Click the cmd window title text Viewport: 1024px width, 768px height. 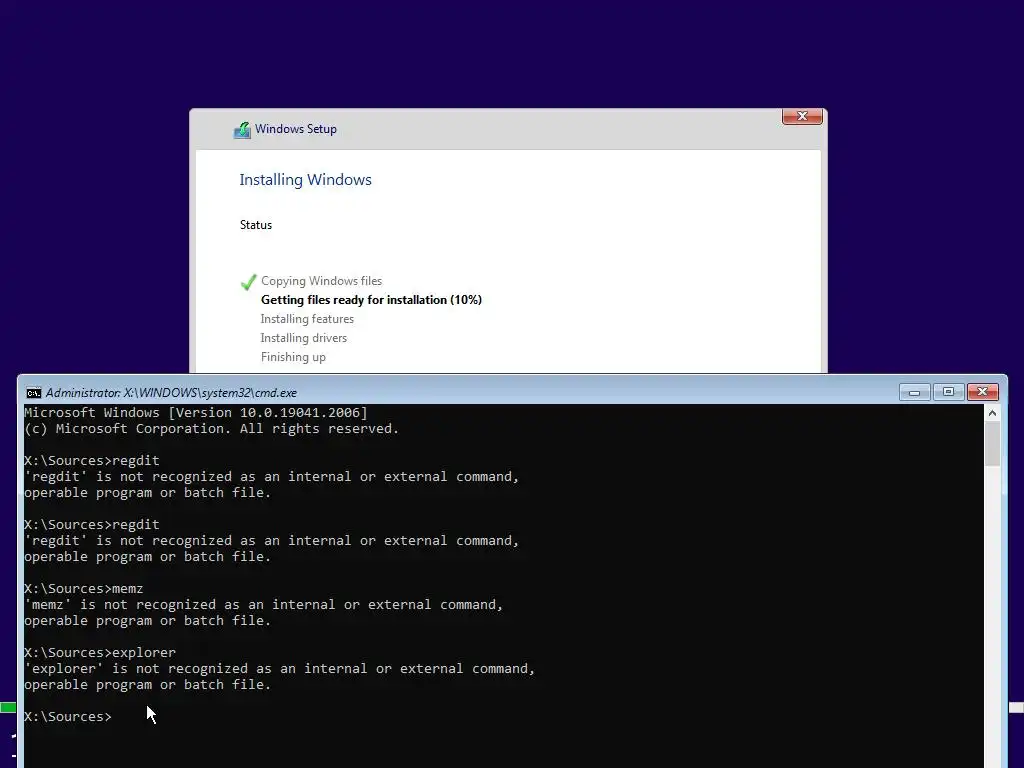[x=171, y=392]
